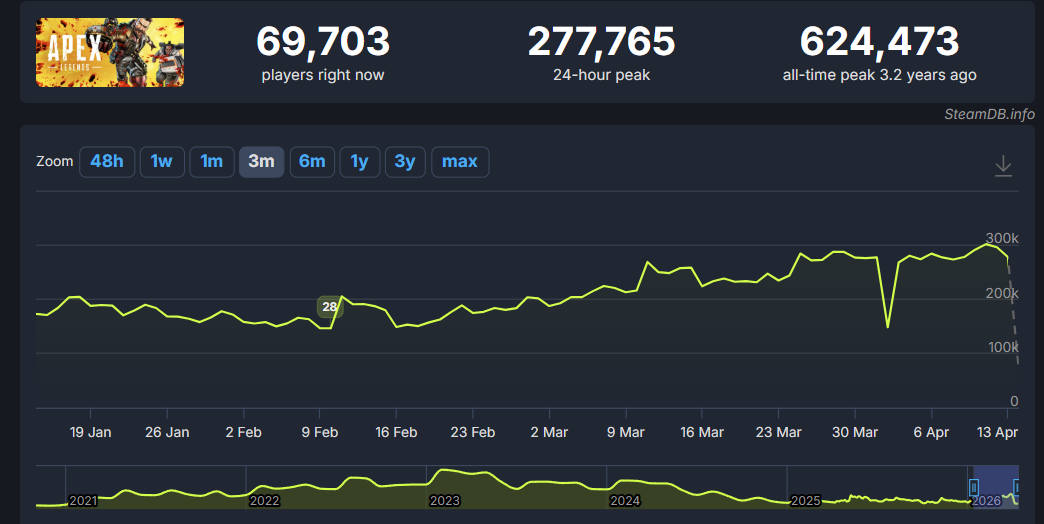
Task: Click the 16 Mar x-axis label
Action: pyautogui.click(x=702, y=432)
